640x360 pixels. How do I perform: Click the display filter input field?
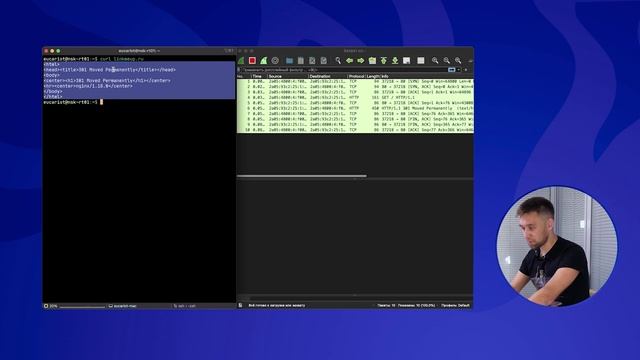coord(345,70)
